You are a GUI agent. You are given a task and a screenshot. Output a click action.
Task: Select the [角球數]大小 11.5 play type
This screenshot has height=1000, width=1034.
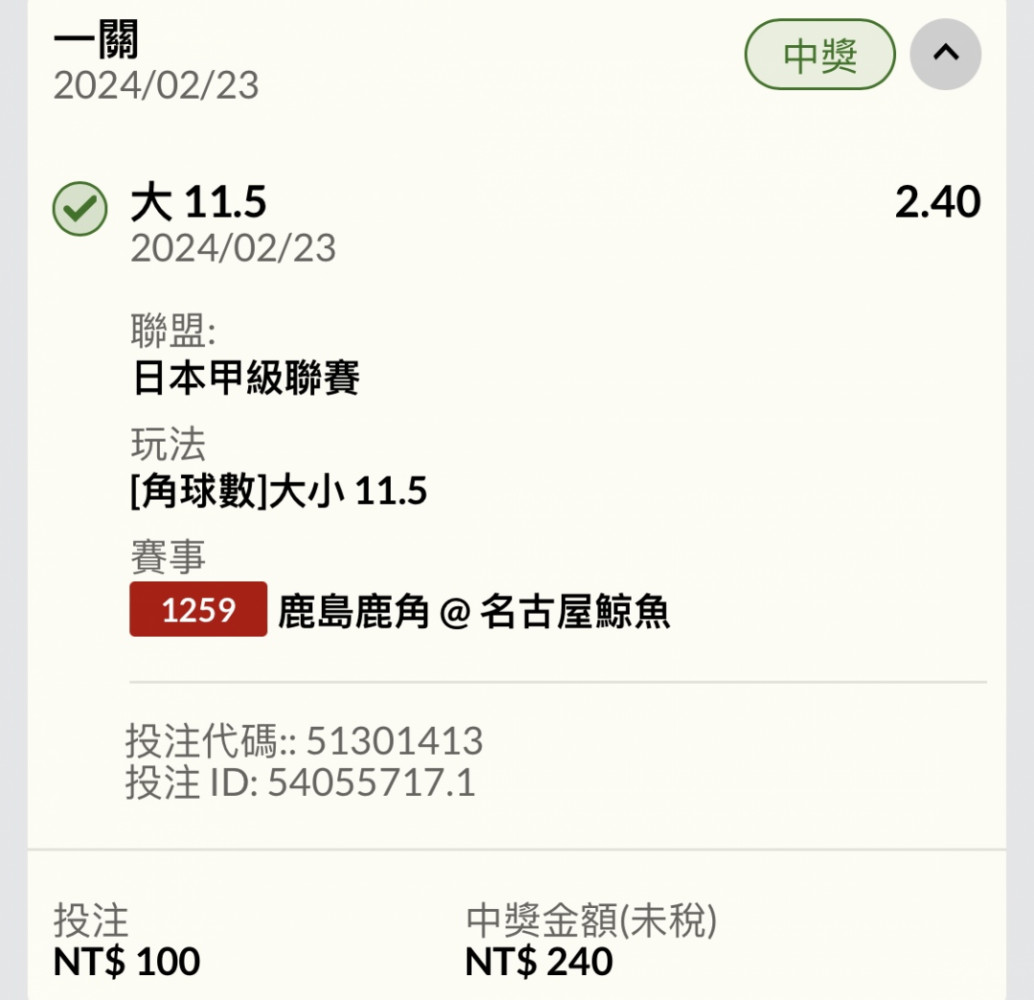pyautogui.click(x=279, y=491)
